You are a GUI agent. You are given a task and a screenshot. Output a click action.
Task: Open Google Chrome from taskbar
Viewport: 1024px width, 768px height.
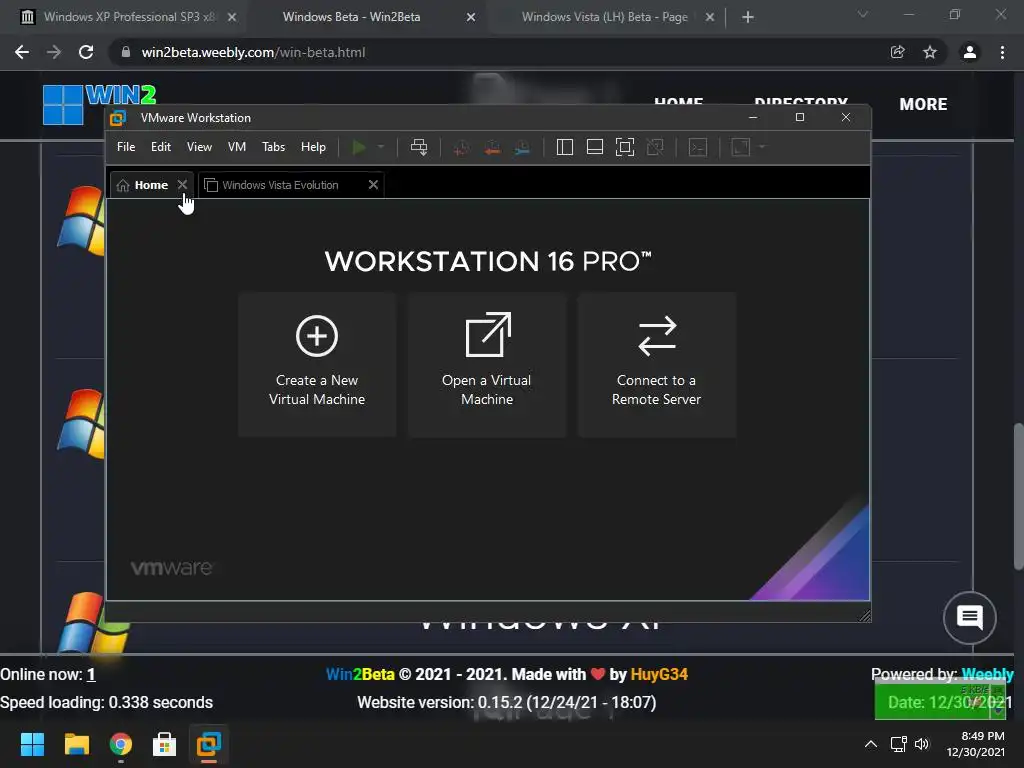121,744
